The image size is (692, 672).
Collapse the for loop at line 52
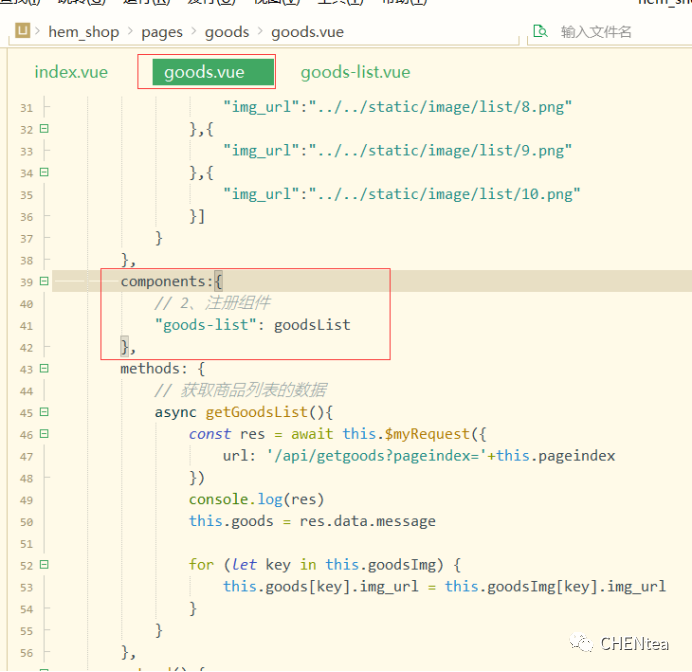(44, 564)
